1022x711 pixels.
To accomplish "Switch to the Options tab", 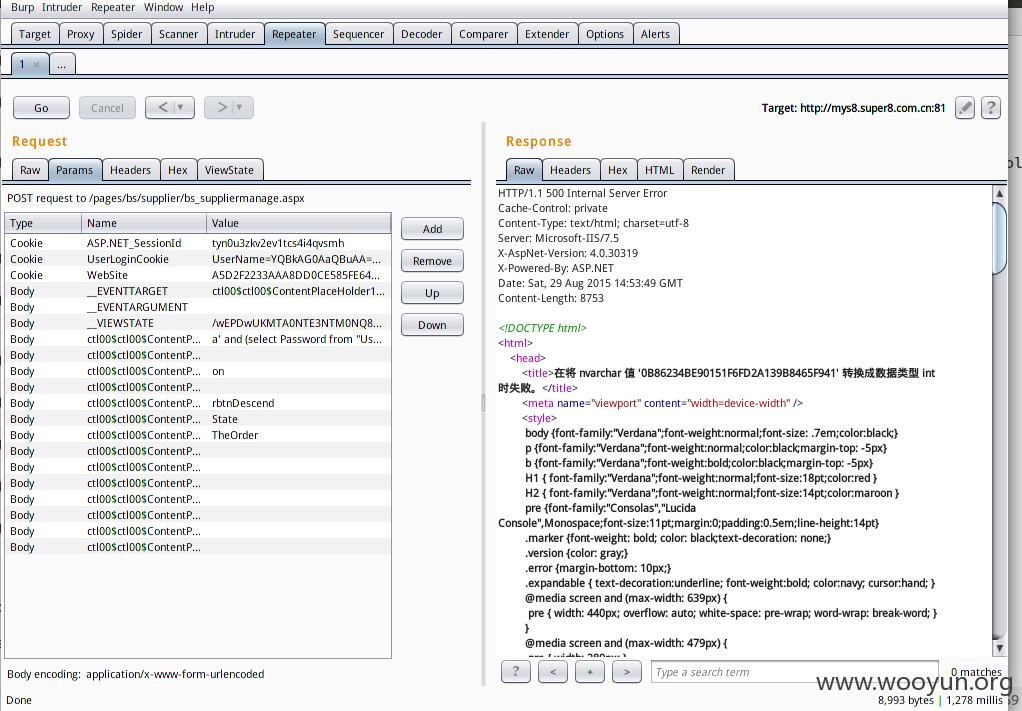I will point(605,34).
